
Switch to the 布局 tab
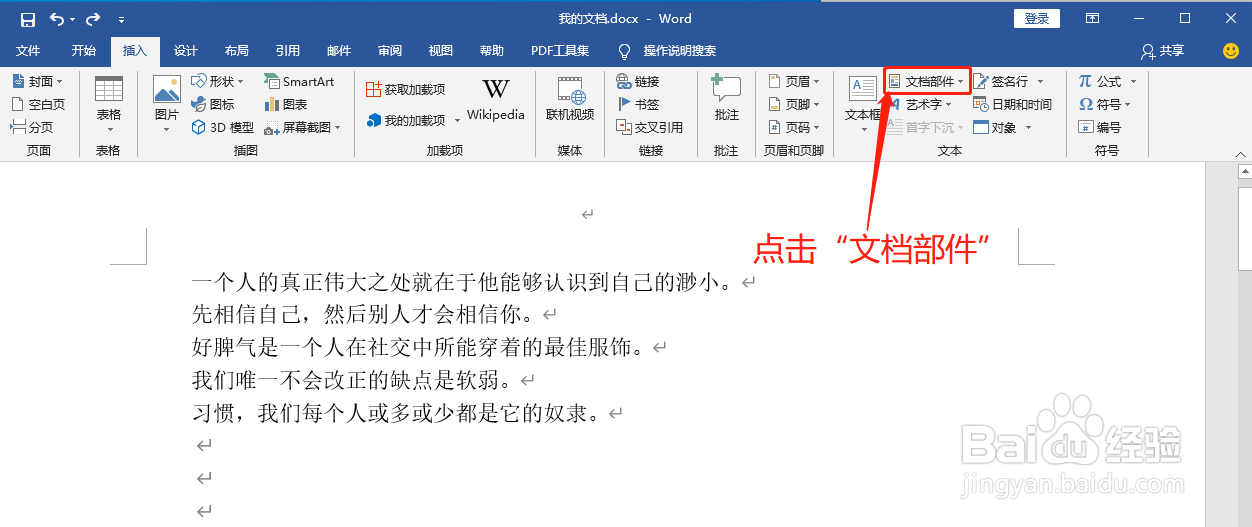pyautogui.click(x=236, y=51)
